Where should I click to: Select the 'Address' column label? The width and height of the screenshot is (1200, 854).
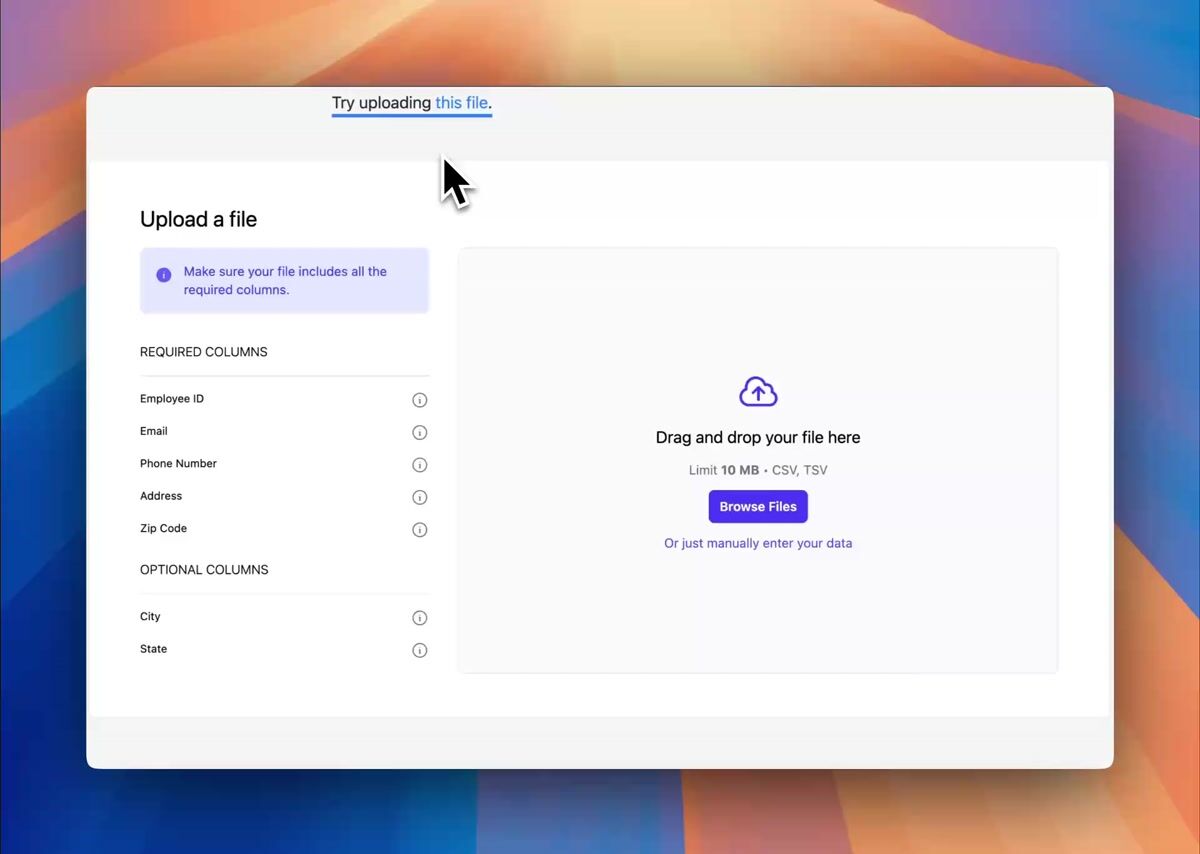coord(161,496)
